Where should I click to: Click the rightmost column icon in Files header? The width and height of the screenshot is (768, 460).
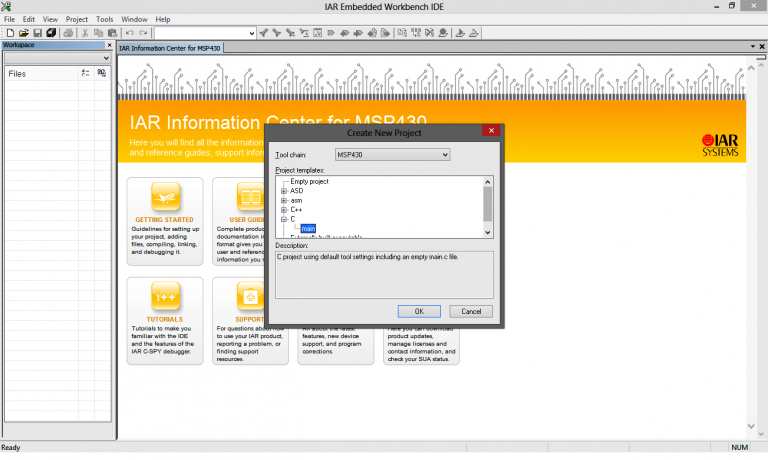pos(101,73)
